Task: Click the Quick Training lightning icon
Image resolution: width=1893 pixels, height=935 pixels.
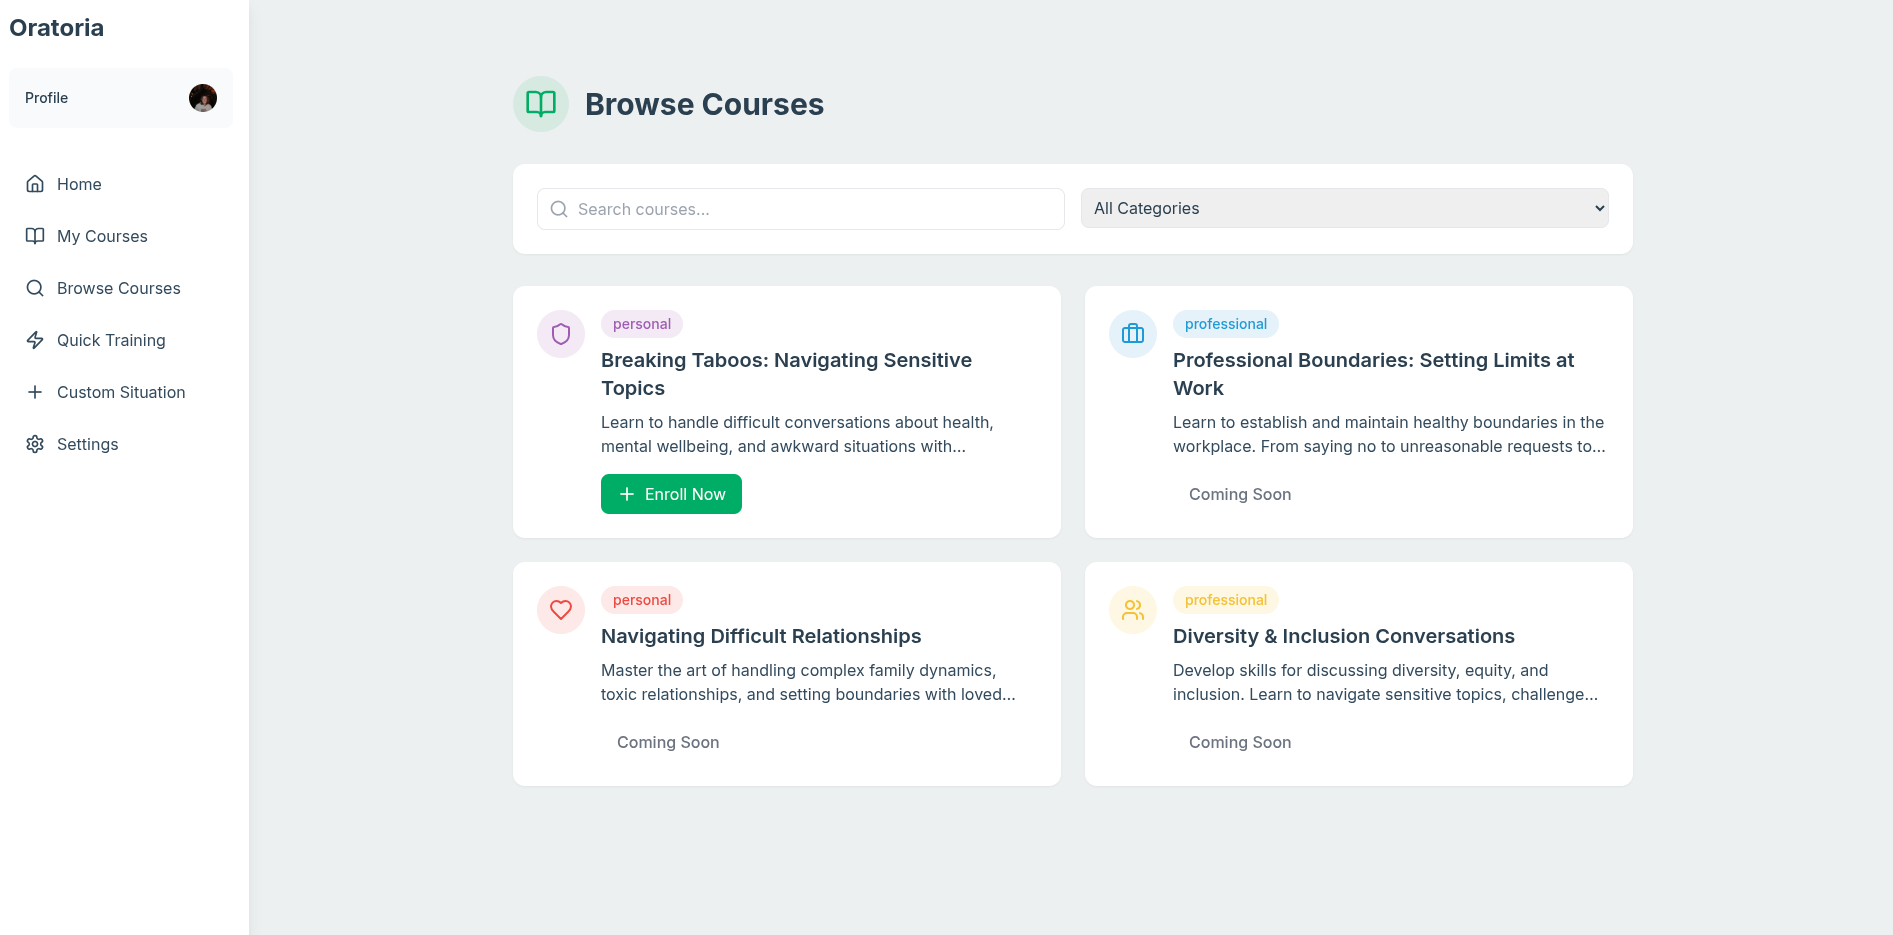Action: click(x=35, y=340)
